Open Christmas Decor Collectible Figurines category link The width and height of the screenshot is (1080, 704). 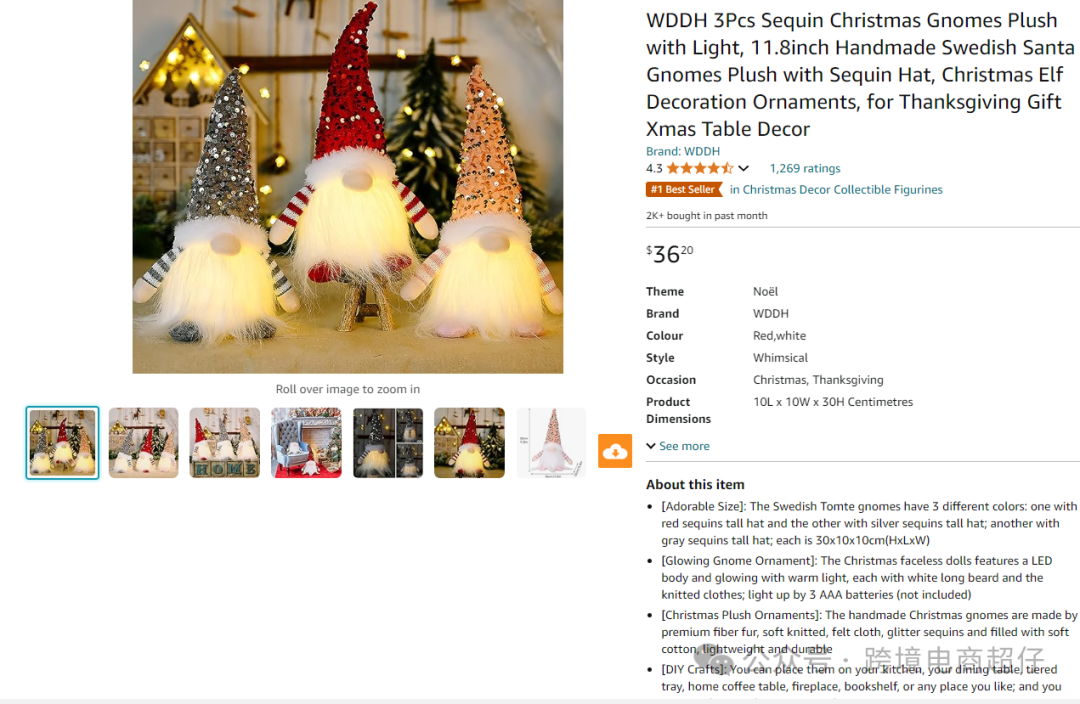[x=835, y=189]
